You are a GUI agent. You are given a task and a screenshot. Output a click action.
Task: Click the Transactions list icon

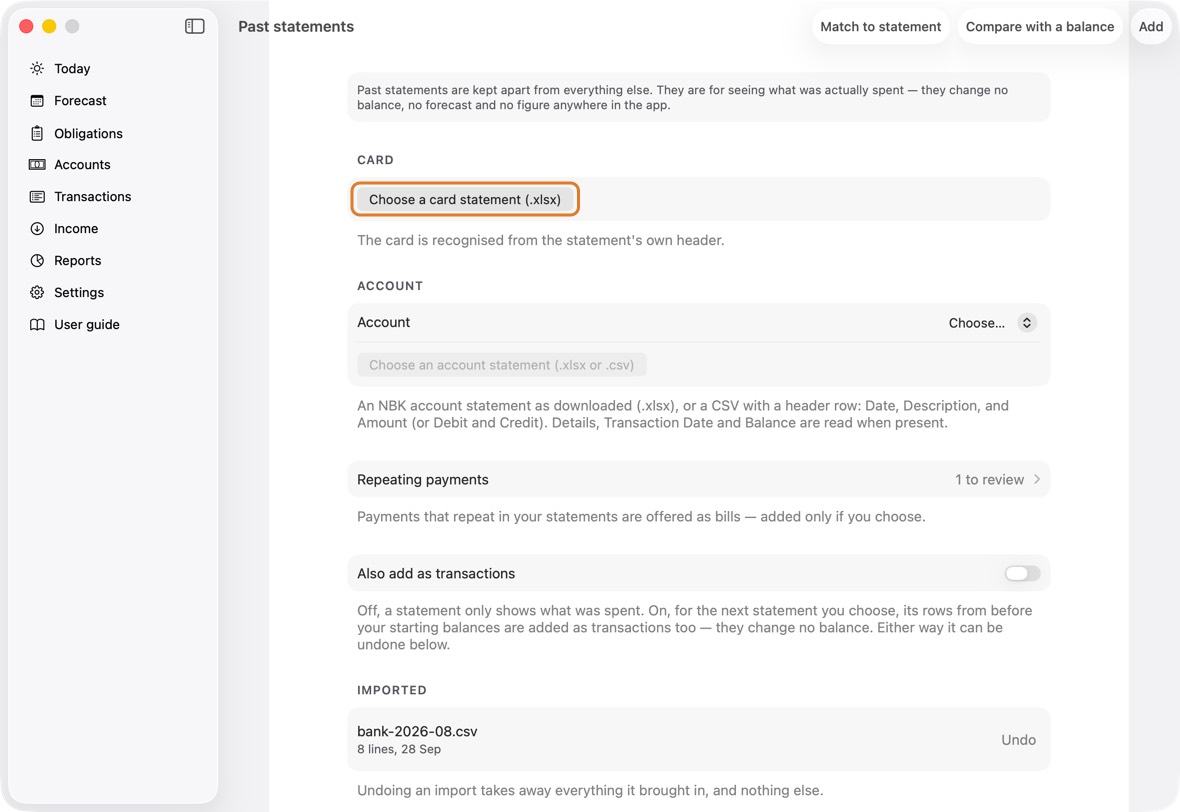point(37,196)
